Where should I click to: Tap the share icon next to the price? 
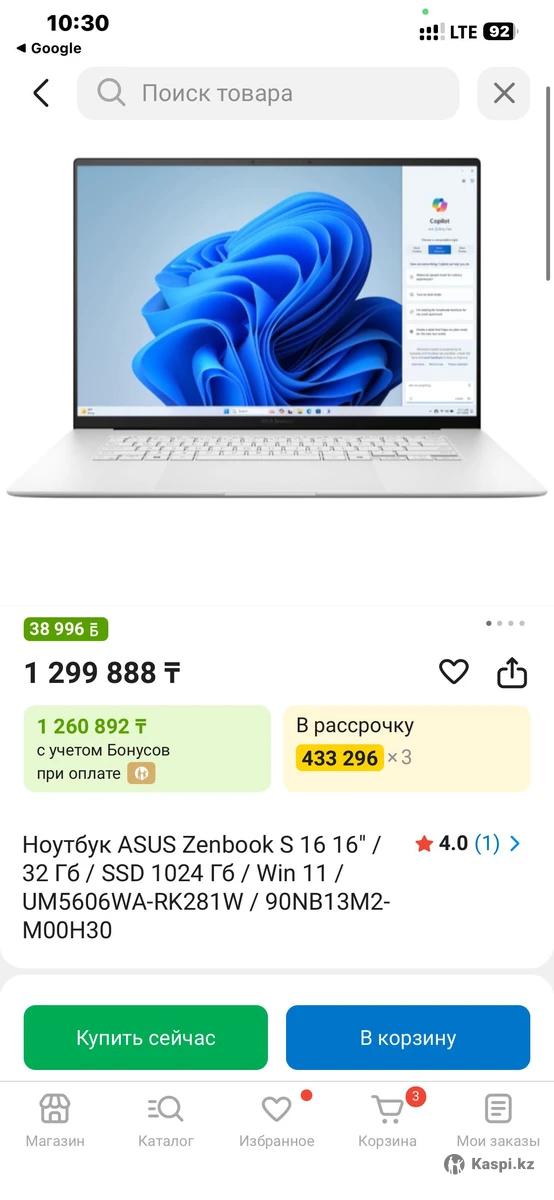pos(512,672)
